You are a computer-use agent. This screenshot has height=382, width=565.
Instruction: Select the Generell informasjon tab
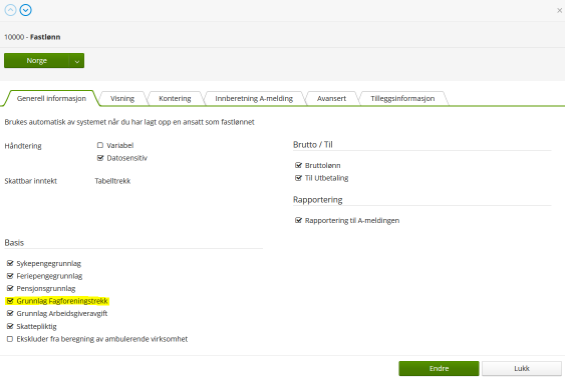click(x=51, y=98)
